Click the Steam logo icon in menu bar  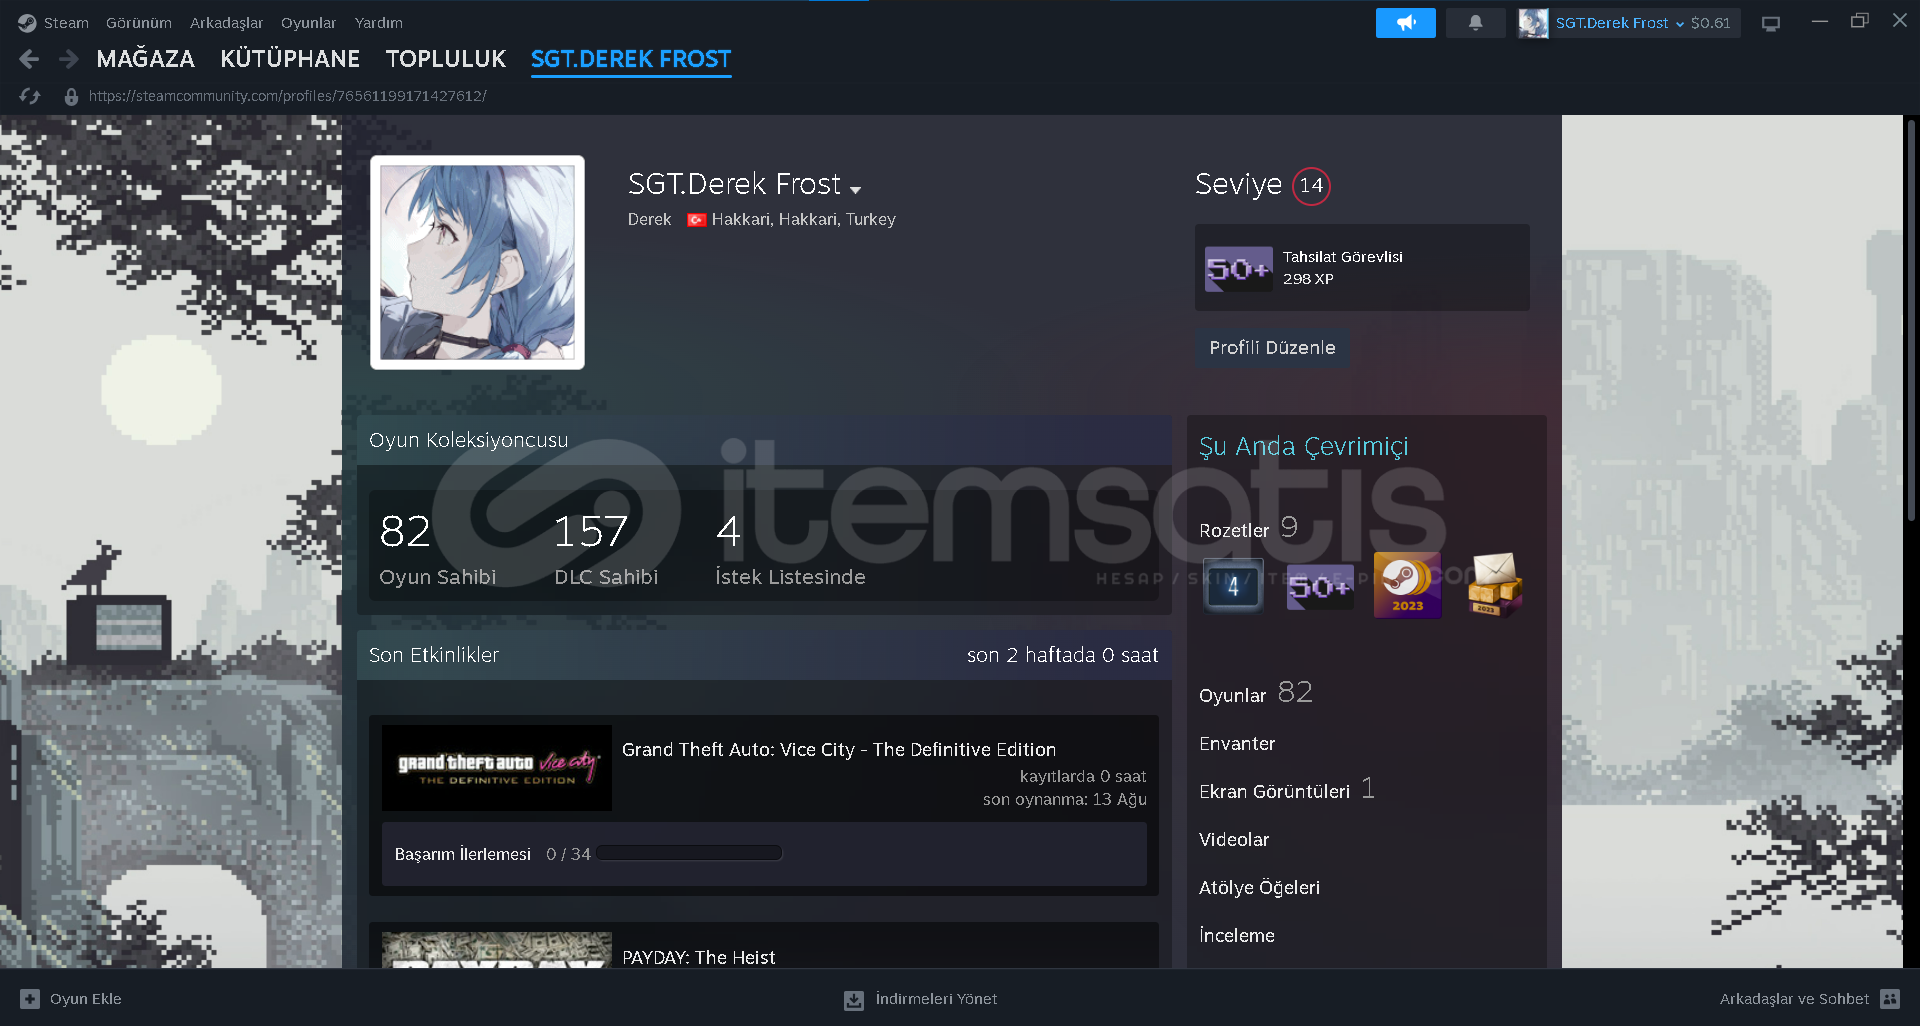(27, 23)
